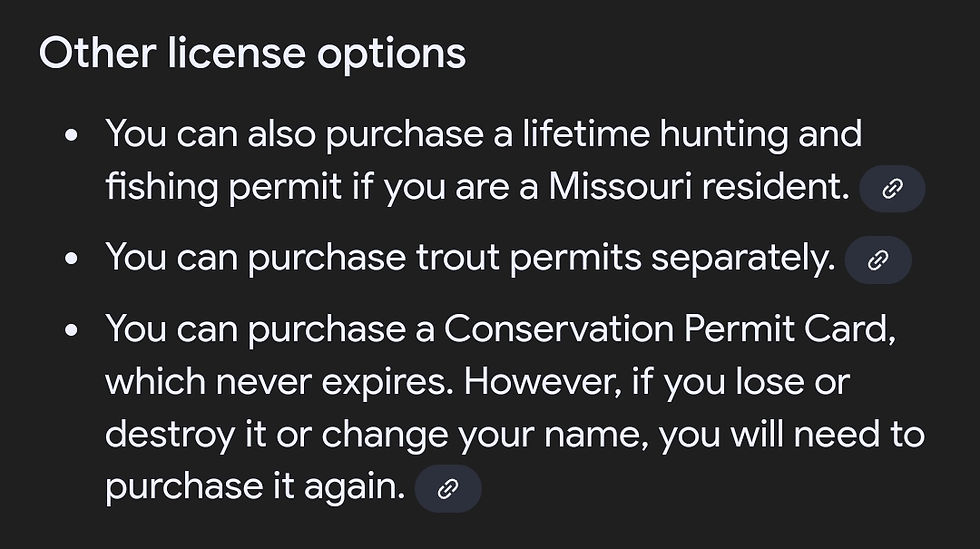Click the phrase 'change your name'
This screenshot has width=980, height=549.
[x=485, y=434]
